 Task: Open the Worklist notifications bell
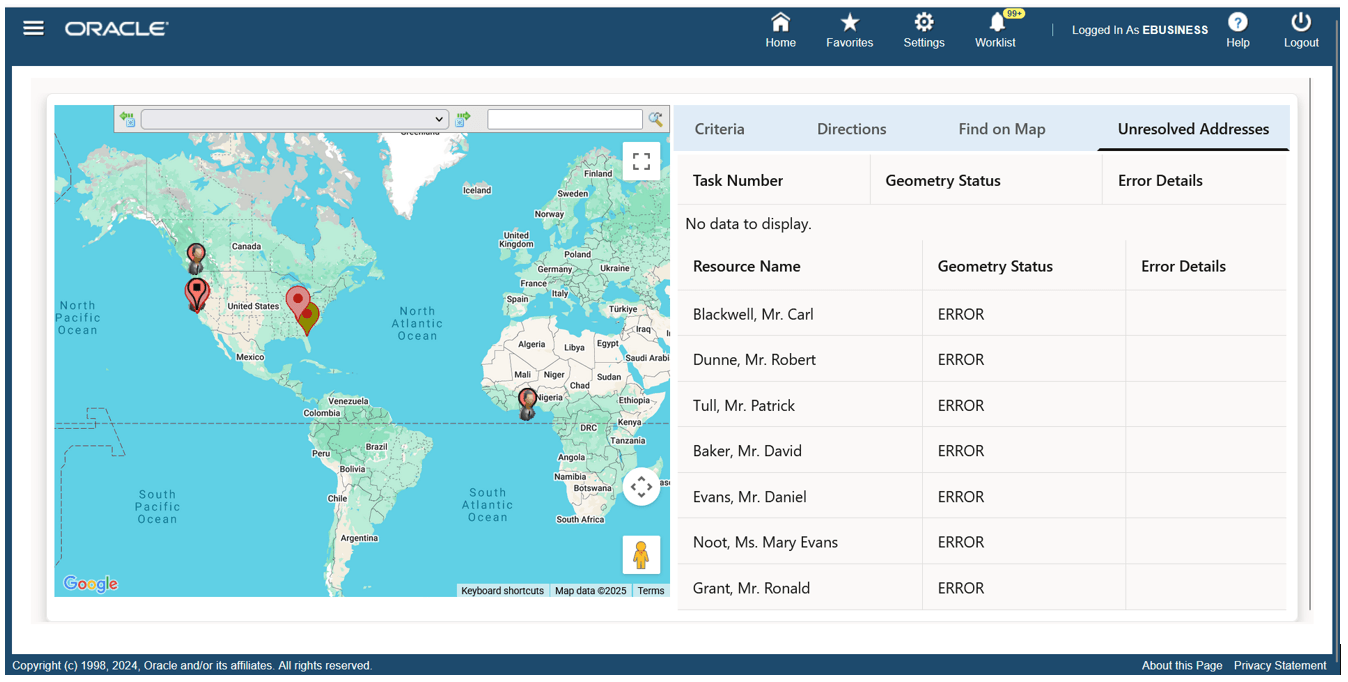995,27
